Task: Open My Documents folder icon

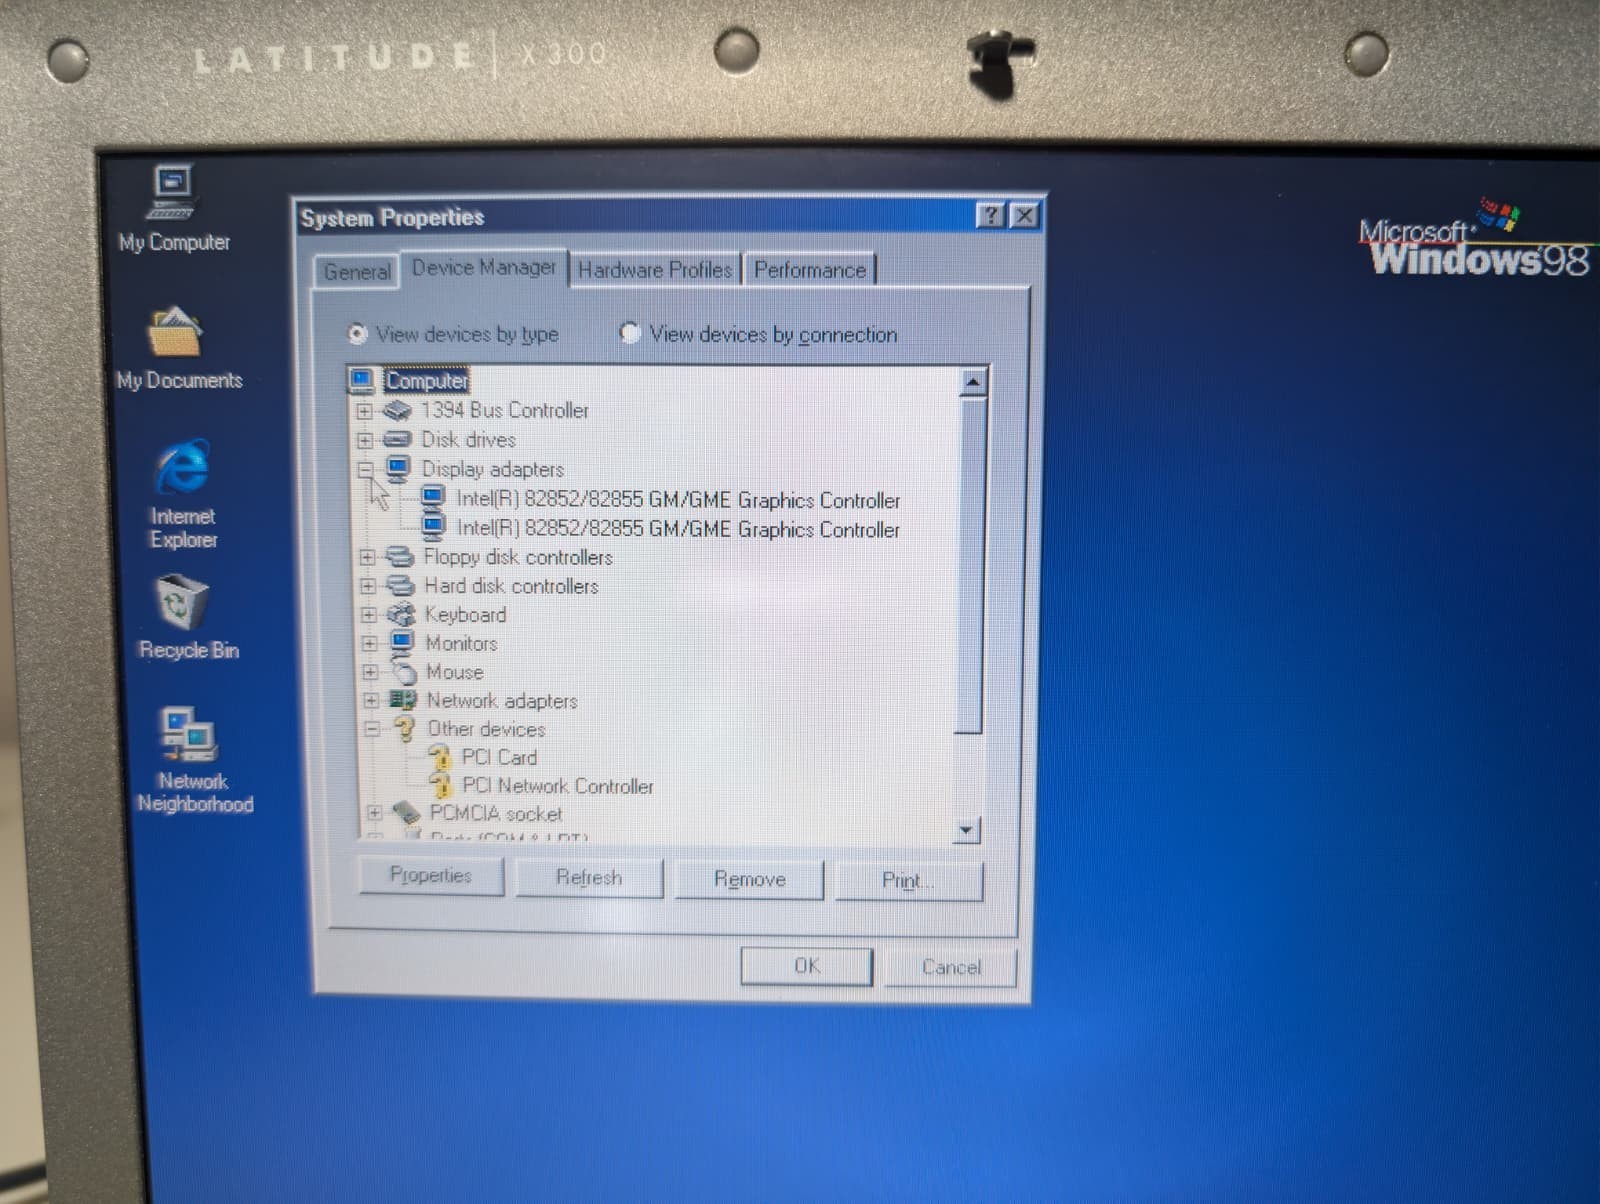Action: coord(176,331)
